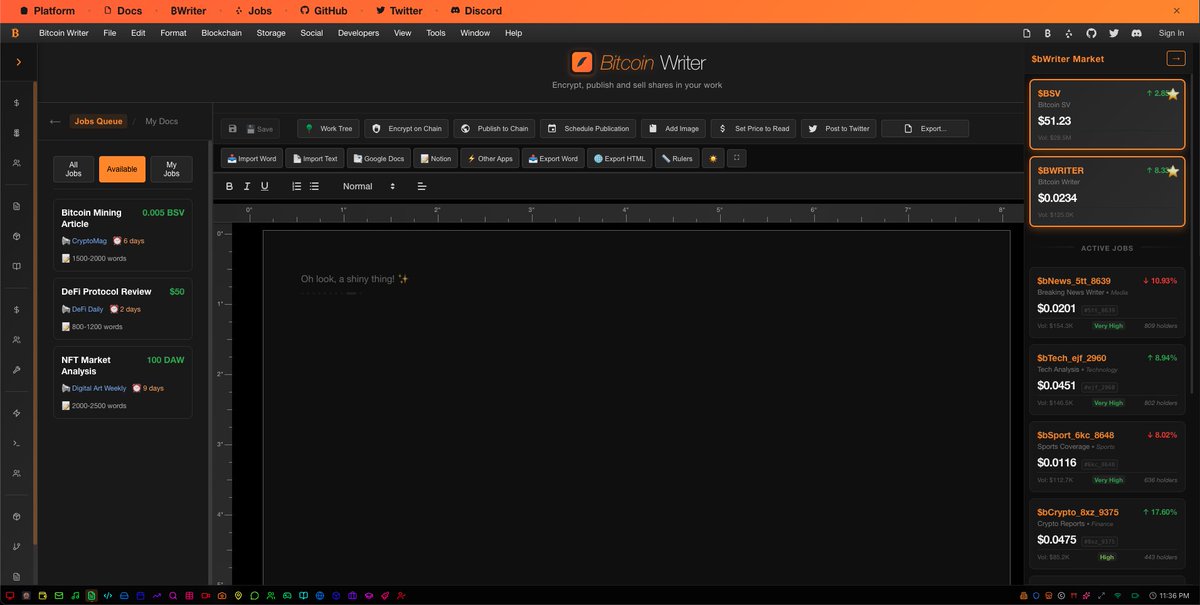Open the DeFi Protocol Review job
The width and height of the screenshot is (1200, 605).
122,308
